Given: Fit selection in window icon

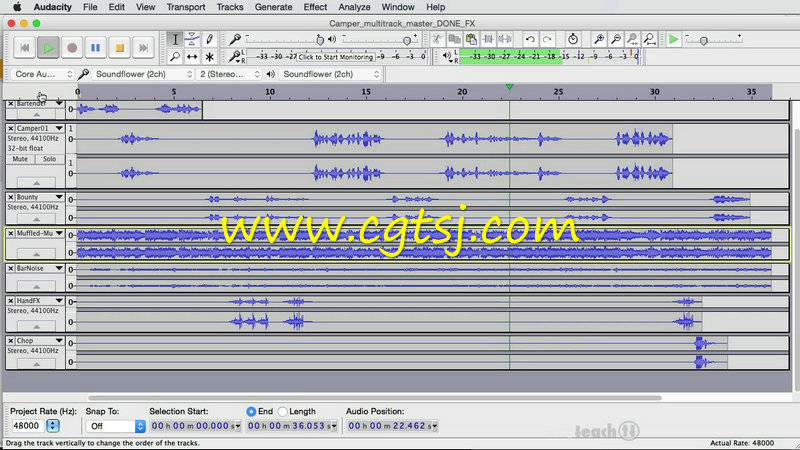Looking at the screenshot, I should 633,39.
